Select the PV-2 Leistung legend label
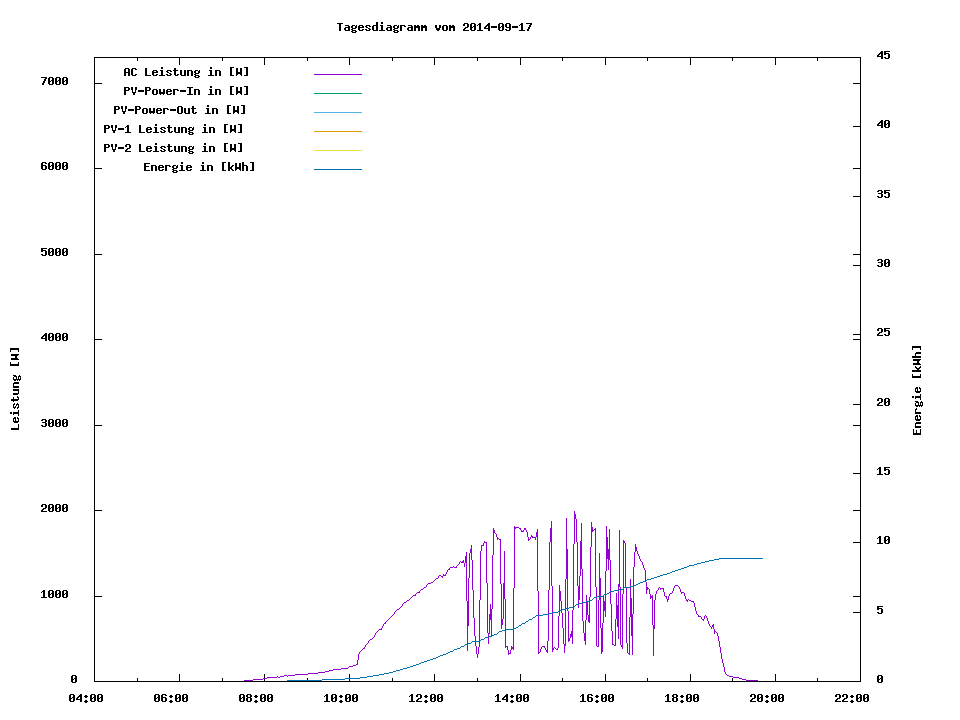The image size is (960, 720). click(174, 148)
